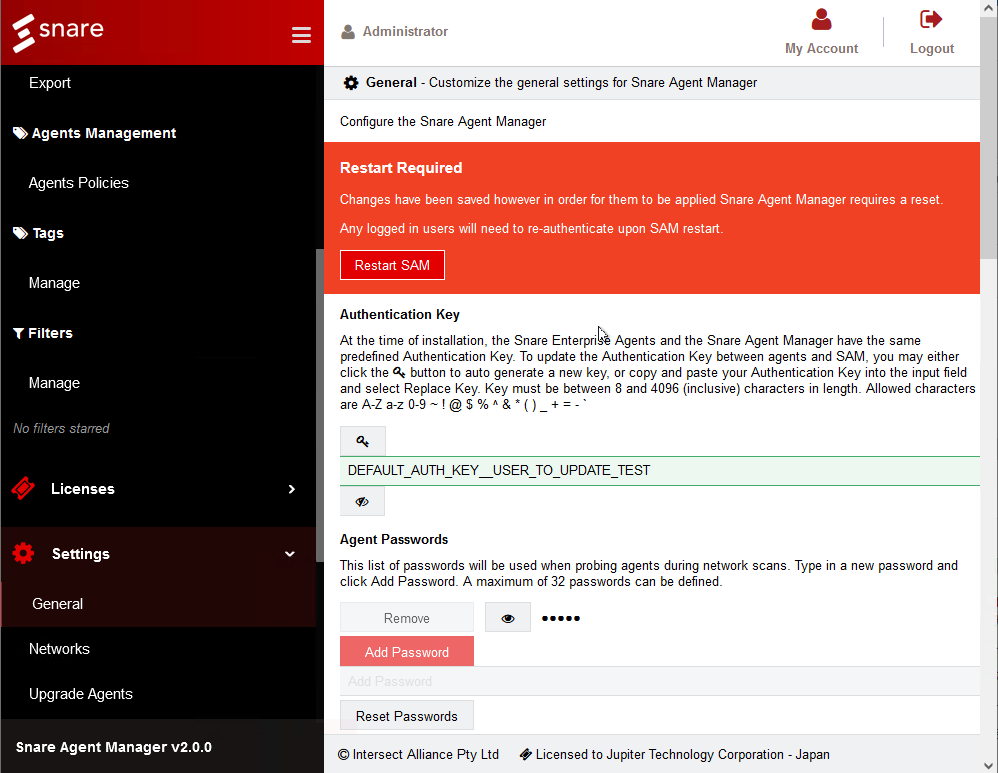Viewport: 998px width, 773px height.
Task: Click the main page scrollbar thumb
Action: pyautogui.click(x=988, y=139)
